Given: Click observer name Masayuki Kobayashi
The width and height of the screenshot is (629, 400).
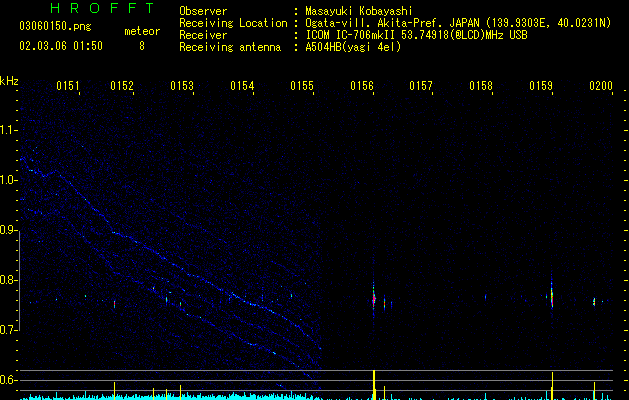Looking at the screenshot, I should 359,11.
